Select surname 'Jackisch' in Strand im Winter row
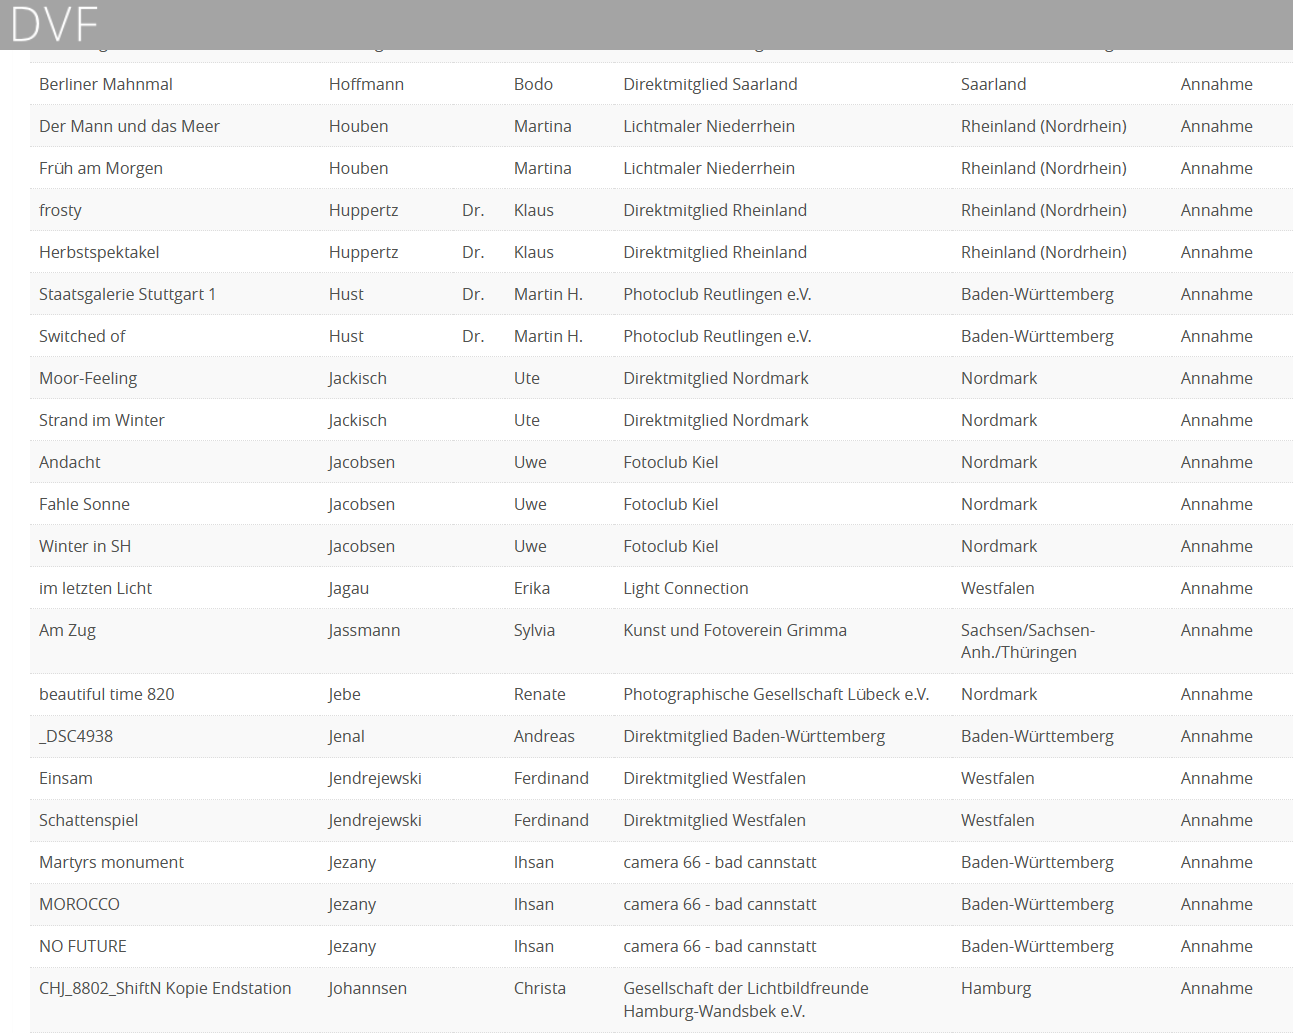Image resolution: width=1293 pixels, height=1033 pixels. point(358,420)
